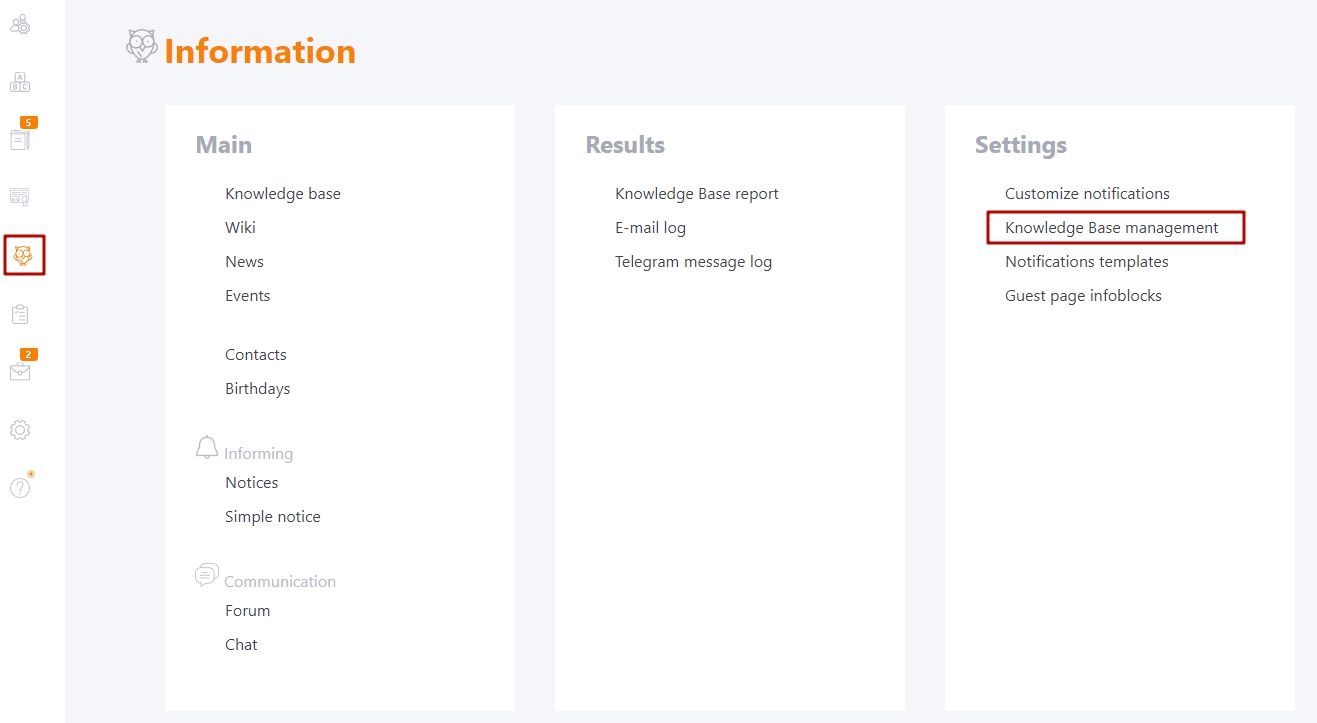Viewport: 1317px width, 723px height.
Task: Go to the Wiki page
Action: [240, 228]
